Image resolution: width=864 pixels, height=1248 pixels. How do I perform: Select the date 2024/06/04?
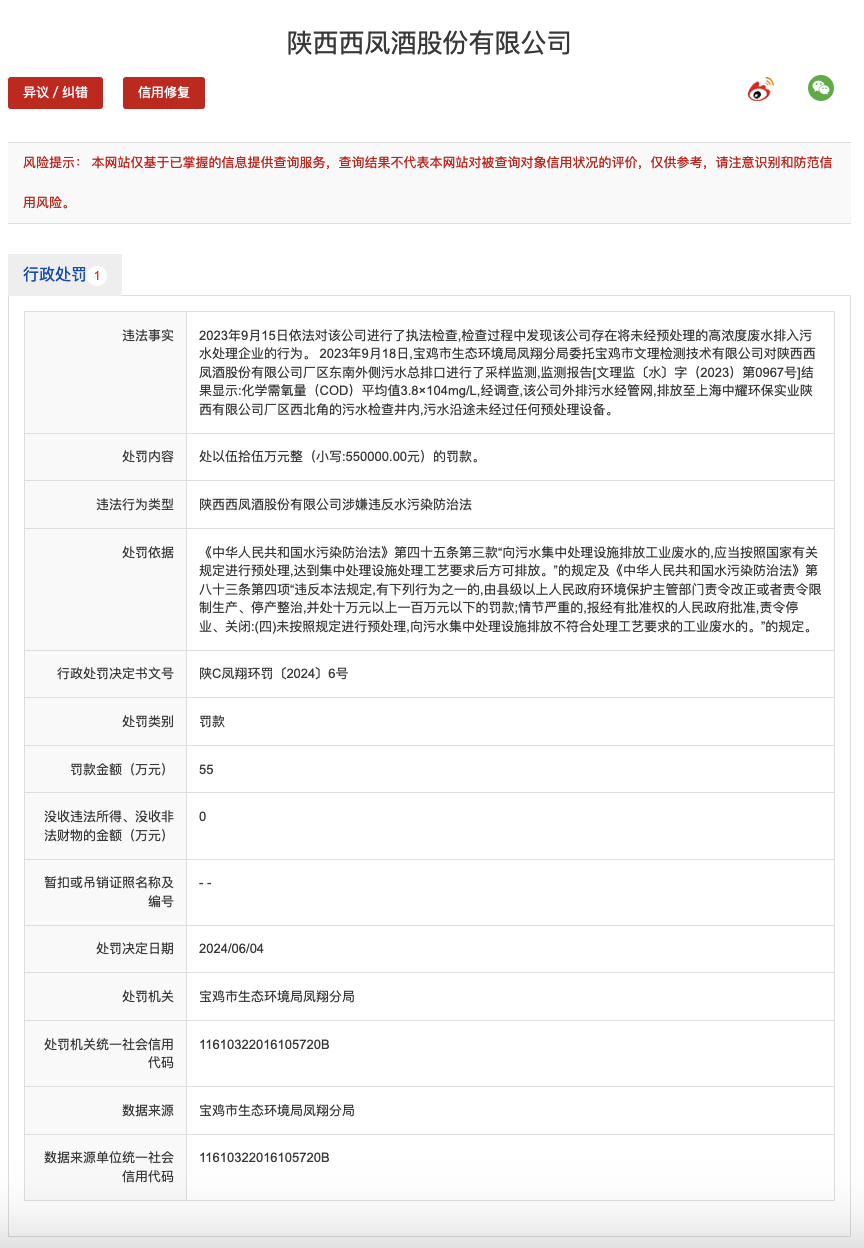pos(232,949)
